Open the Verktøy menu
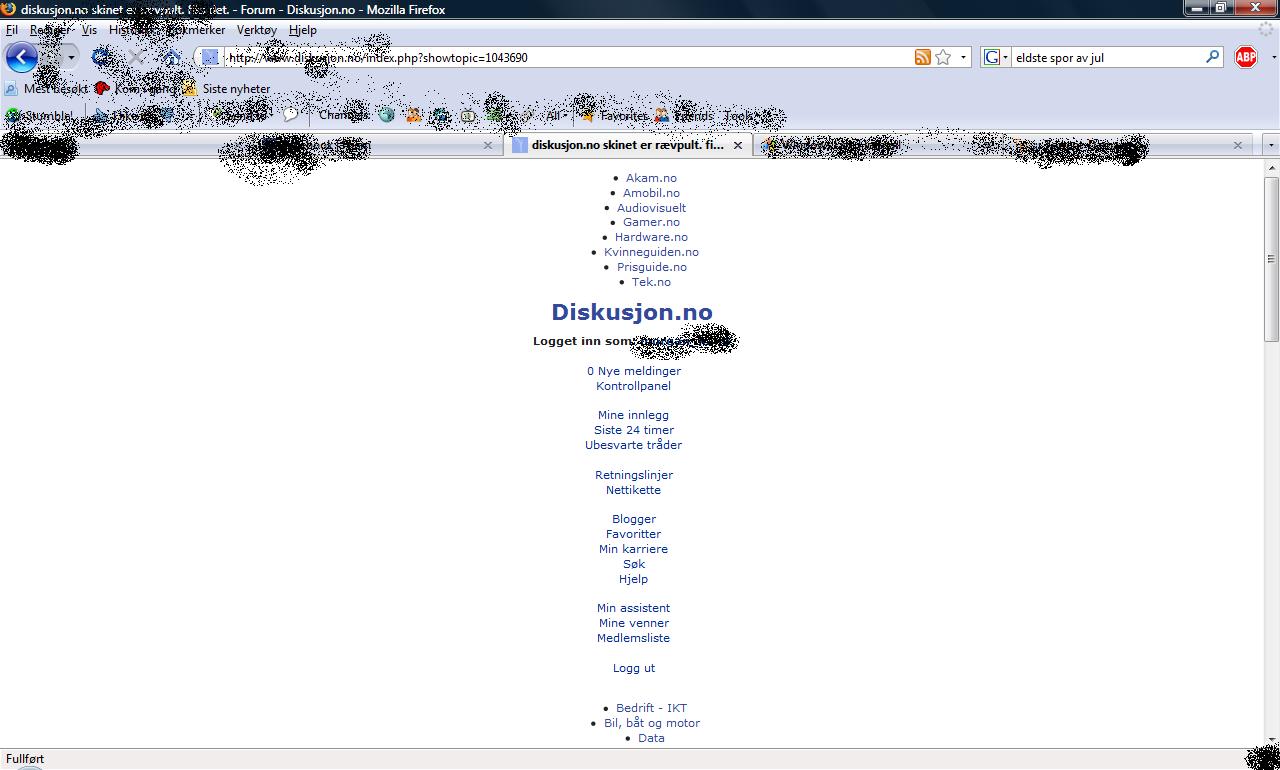The width and height of the screenshot is (1280, 770). point(257,30)
